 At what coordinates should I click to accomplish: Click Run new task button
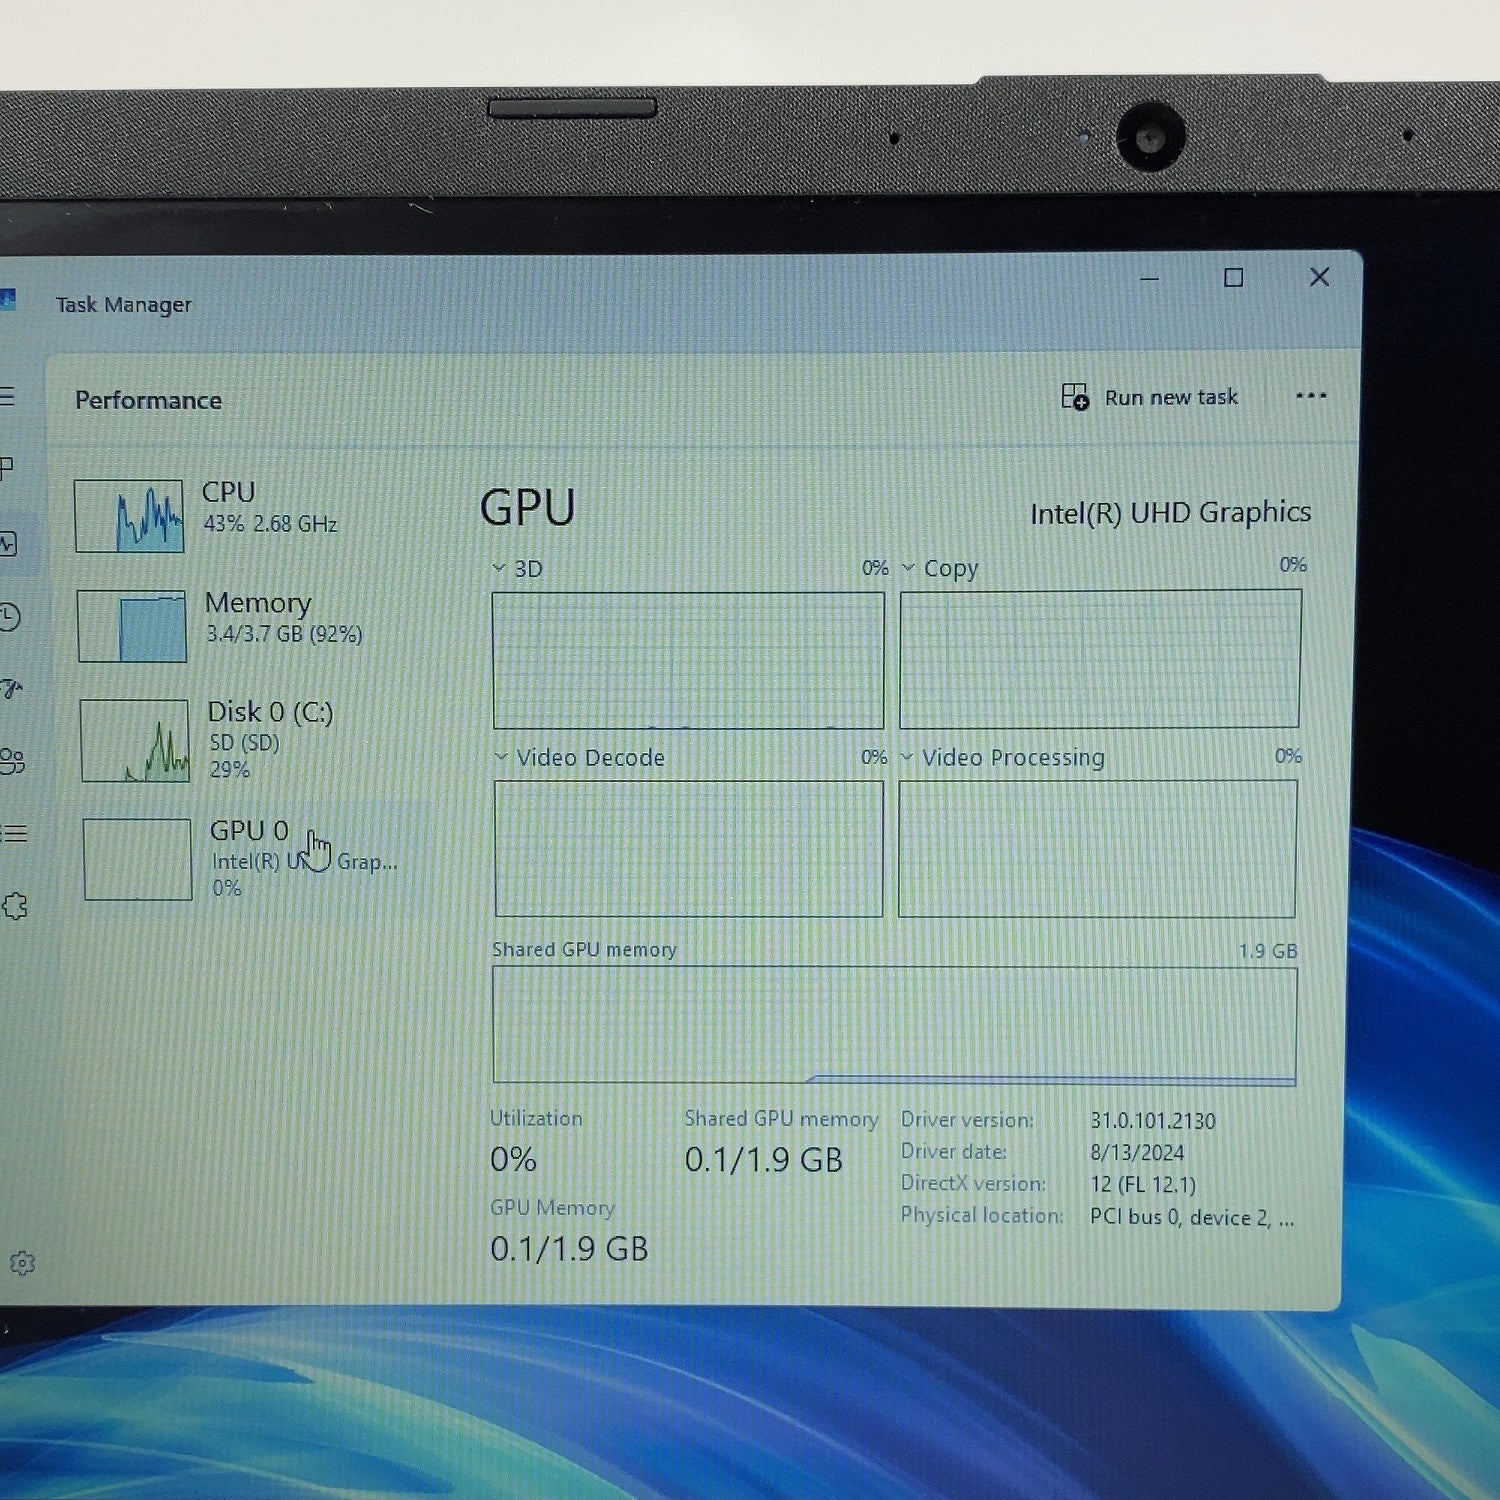click(1150, 397)
